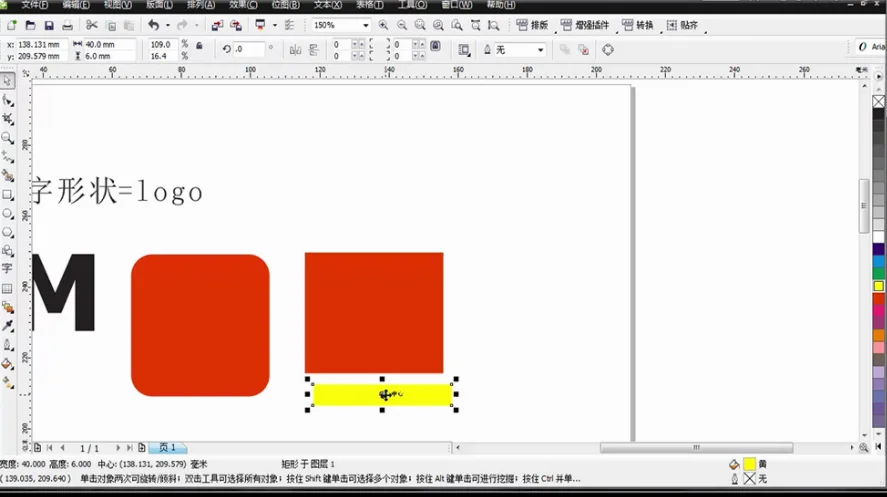Open the wrap text flyout

[464, 50]
